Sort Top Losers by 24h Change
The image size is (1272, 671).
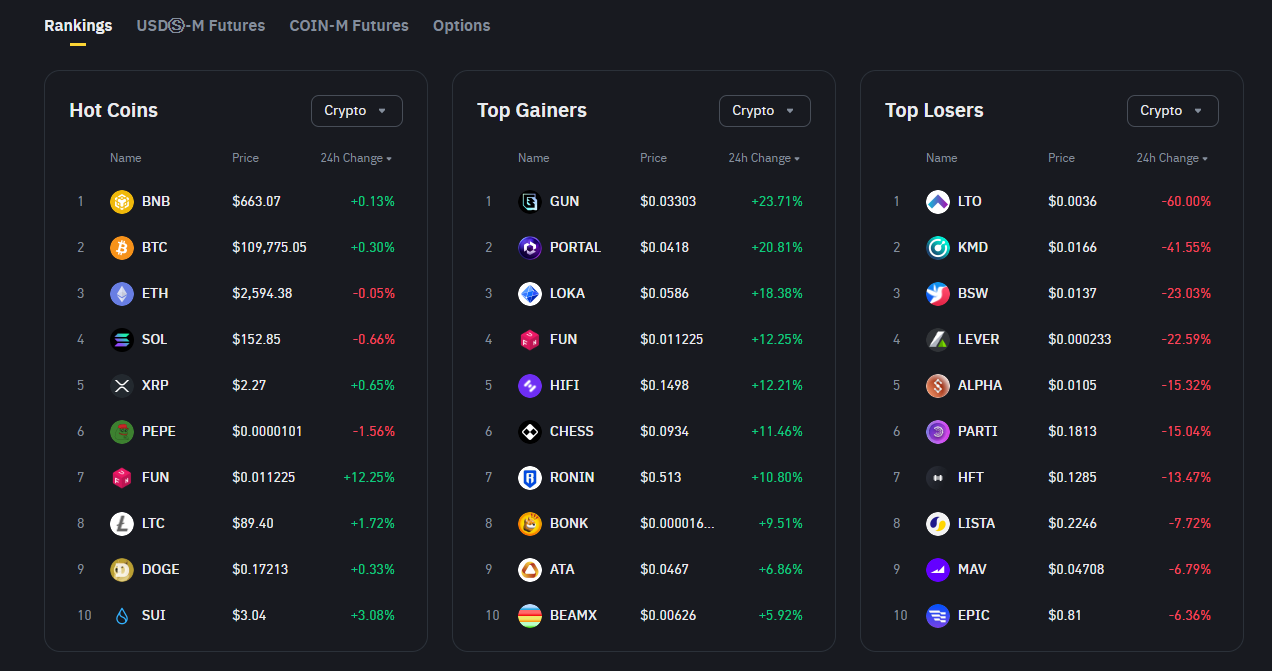[x=1172, y=158]
